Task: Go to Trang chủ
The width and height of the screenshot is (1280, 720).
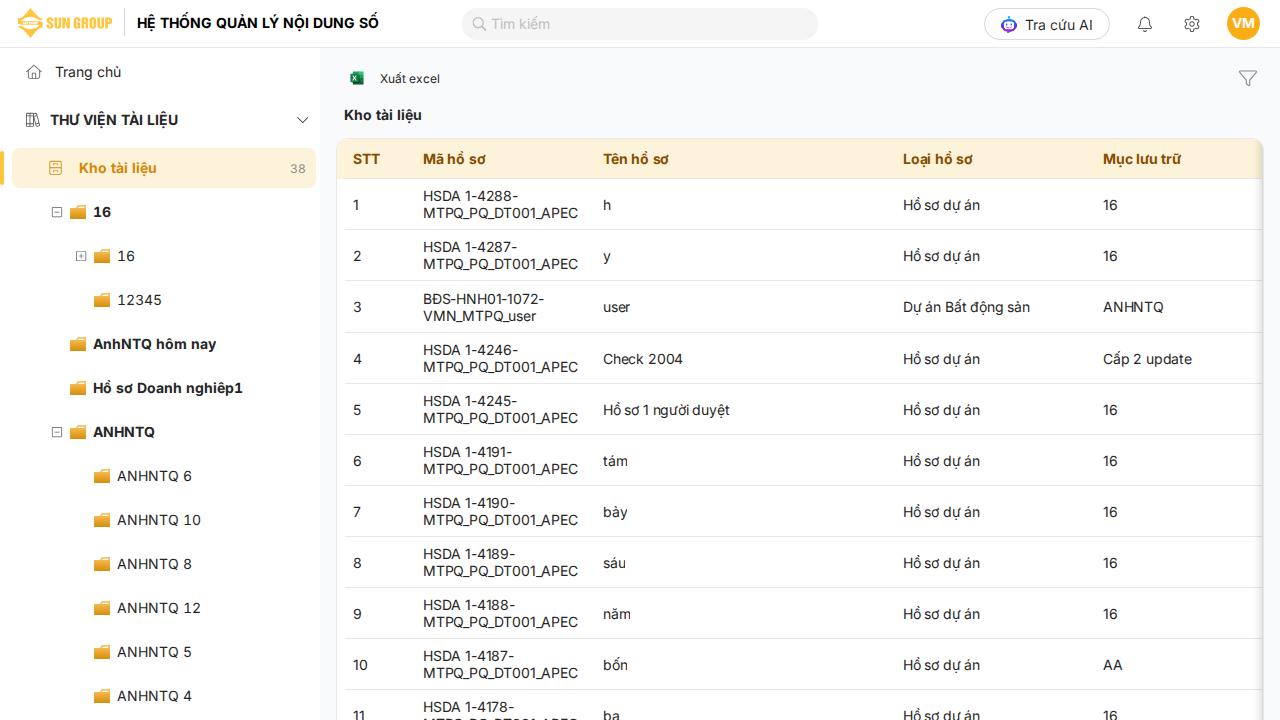Action: coord(88,72)
